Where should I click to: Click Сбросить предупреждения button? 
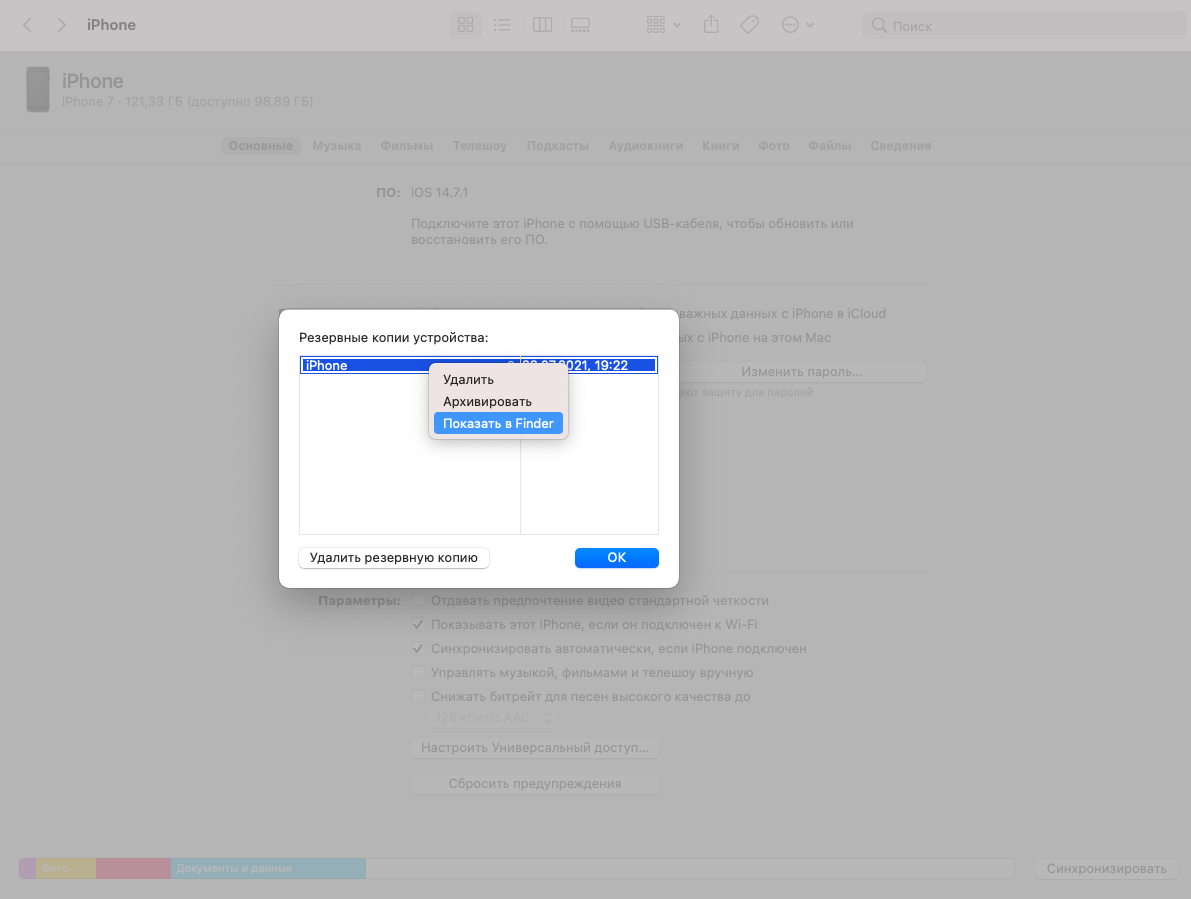click(x=535, y=784)
